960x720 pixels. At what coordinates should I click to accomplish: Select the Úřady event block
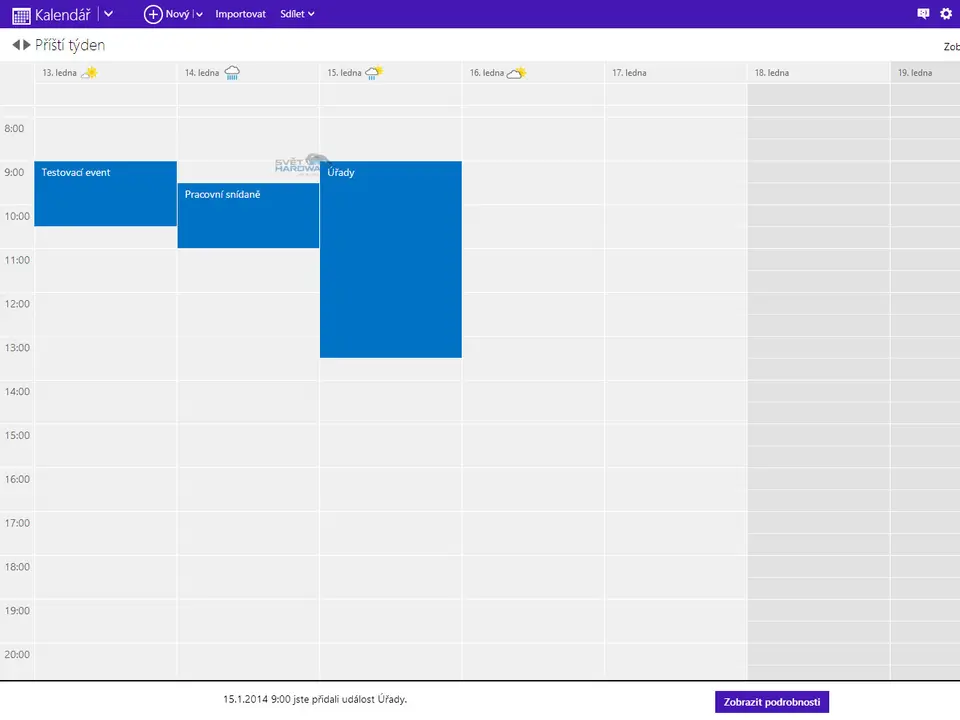[x=390, y=259]
